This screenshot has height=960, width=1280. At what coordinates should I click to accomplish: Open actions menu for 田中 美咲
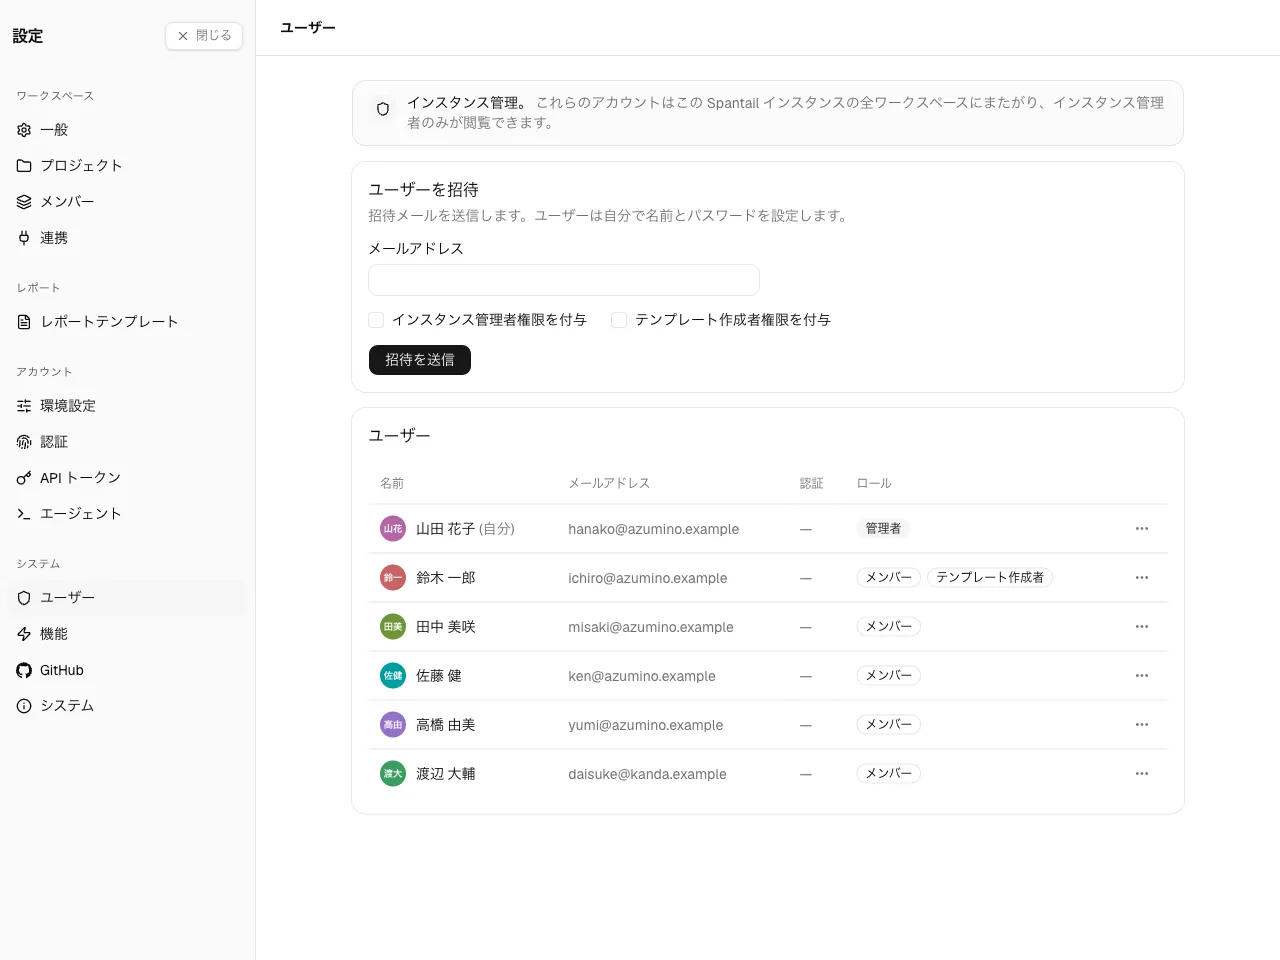point(1142,627)
